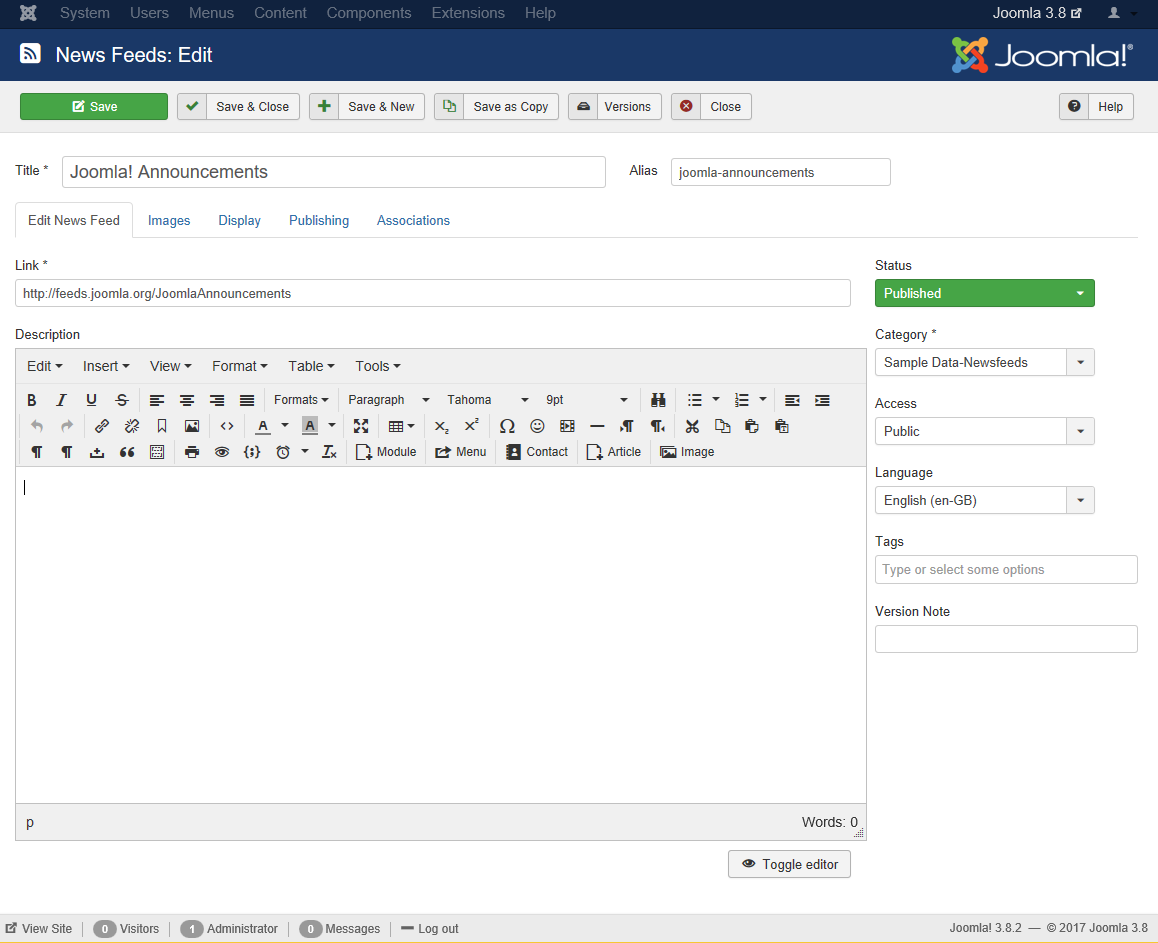The width and height of the screenshot is (1158, 943).
Task: Open the font size 9pt dropdown
Action: click(587, 400)
